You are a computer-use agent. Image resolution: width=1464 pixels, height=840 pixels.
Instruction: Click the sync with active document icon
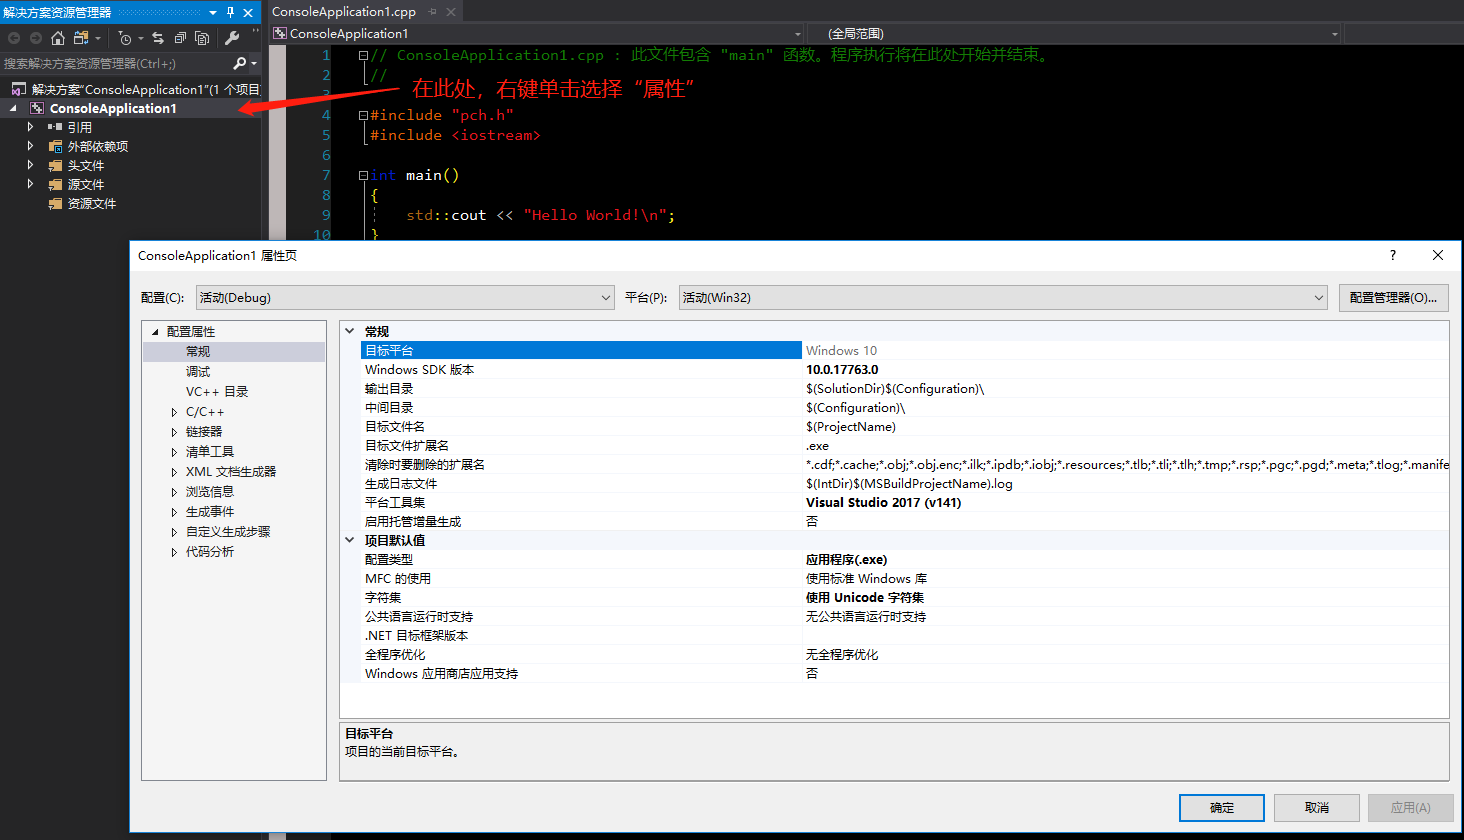(158, 38)
